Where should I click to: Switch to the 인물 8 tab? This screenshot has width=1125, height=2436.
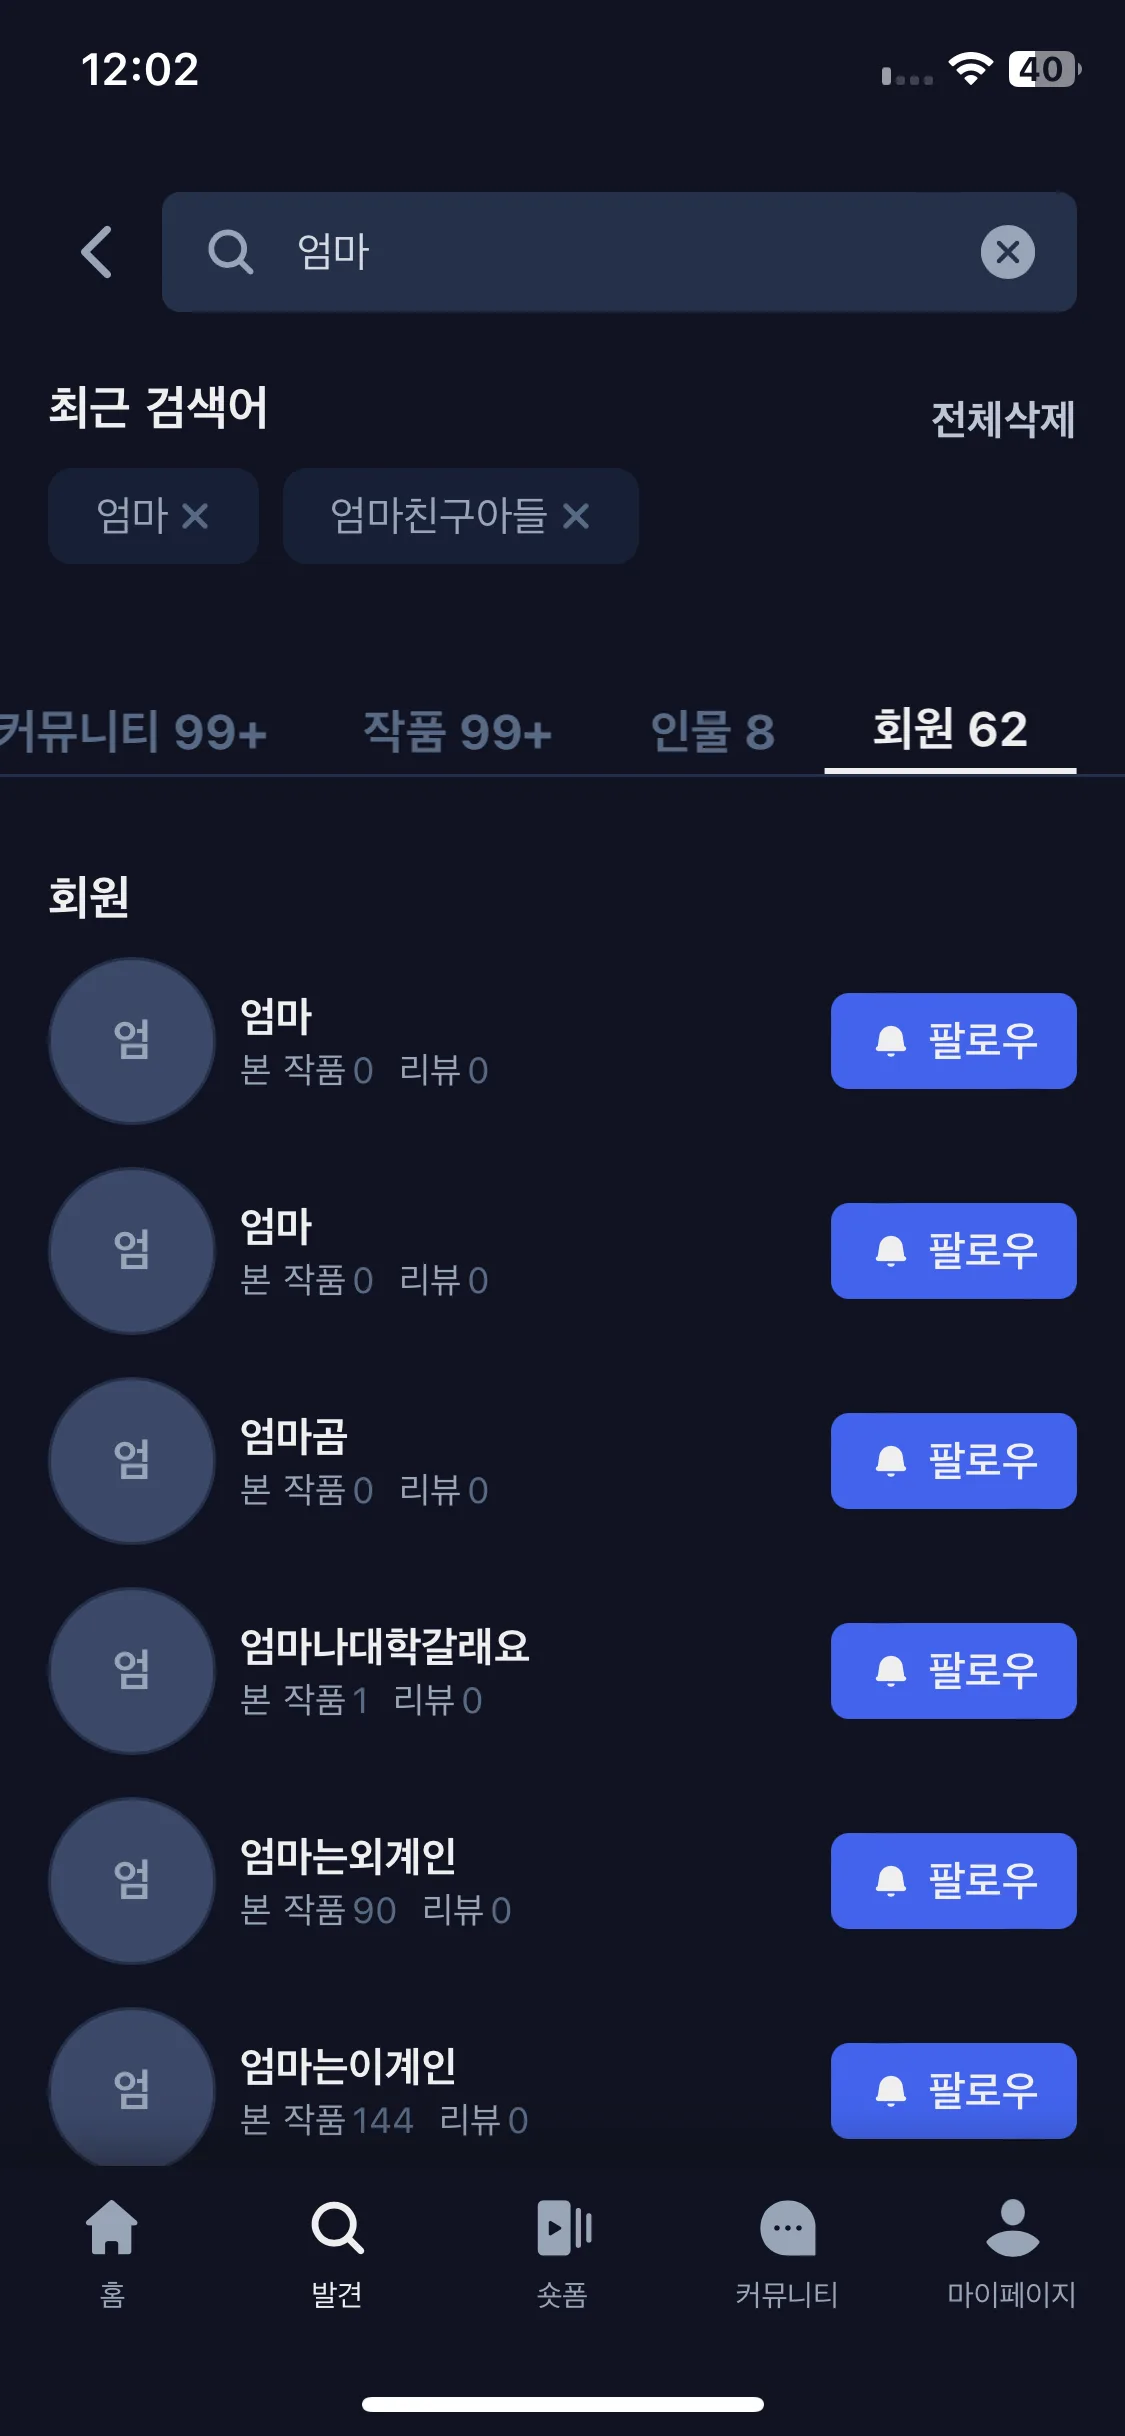click(x=712, y=731)
